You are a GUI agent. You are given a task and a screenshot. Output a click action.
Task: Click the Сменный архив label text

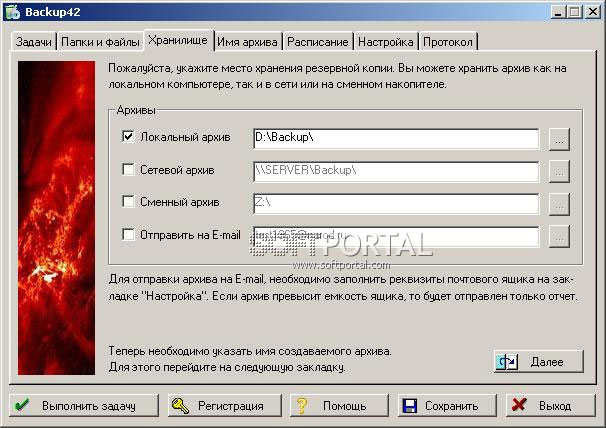tap(180, 202)
